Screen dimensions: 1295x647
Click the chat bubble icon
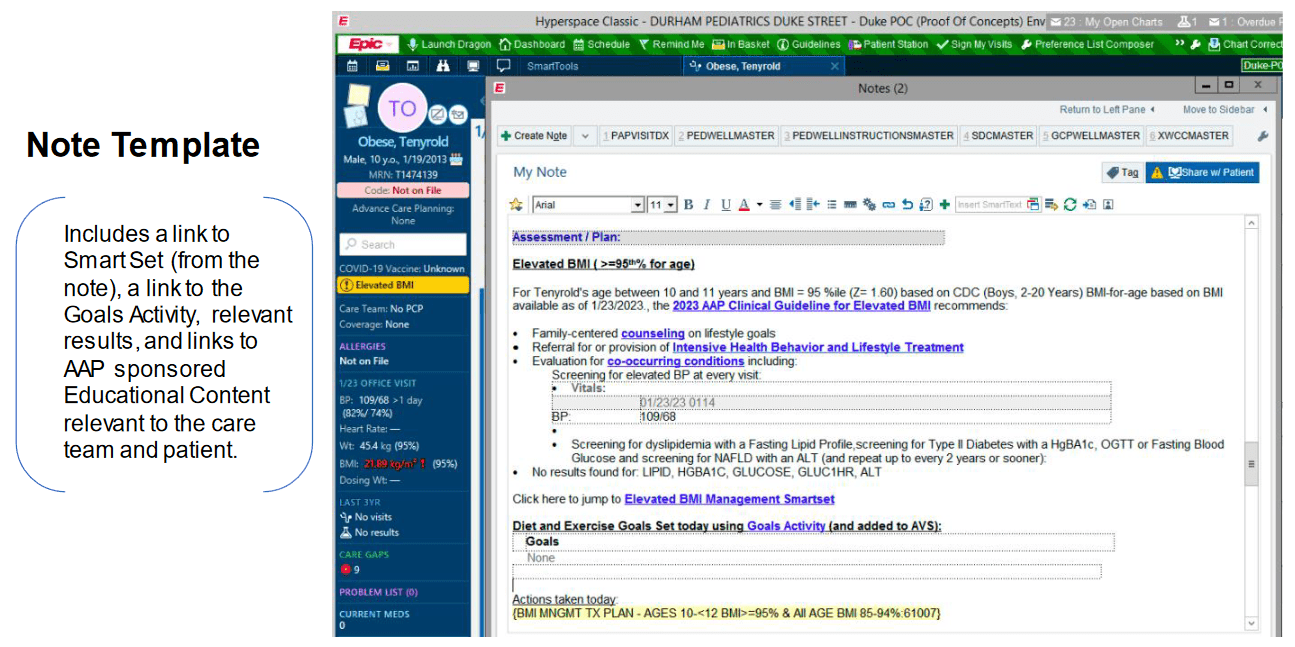(x=503, y=66)
